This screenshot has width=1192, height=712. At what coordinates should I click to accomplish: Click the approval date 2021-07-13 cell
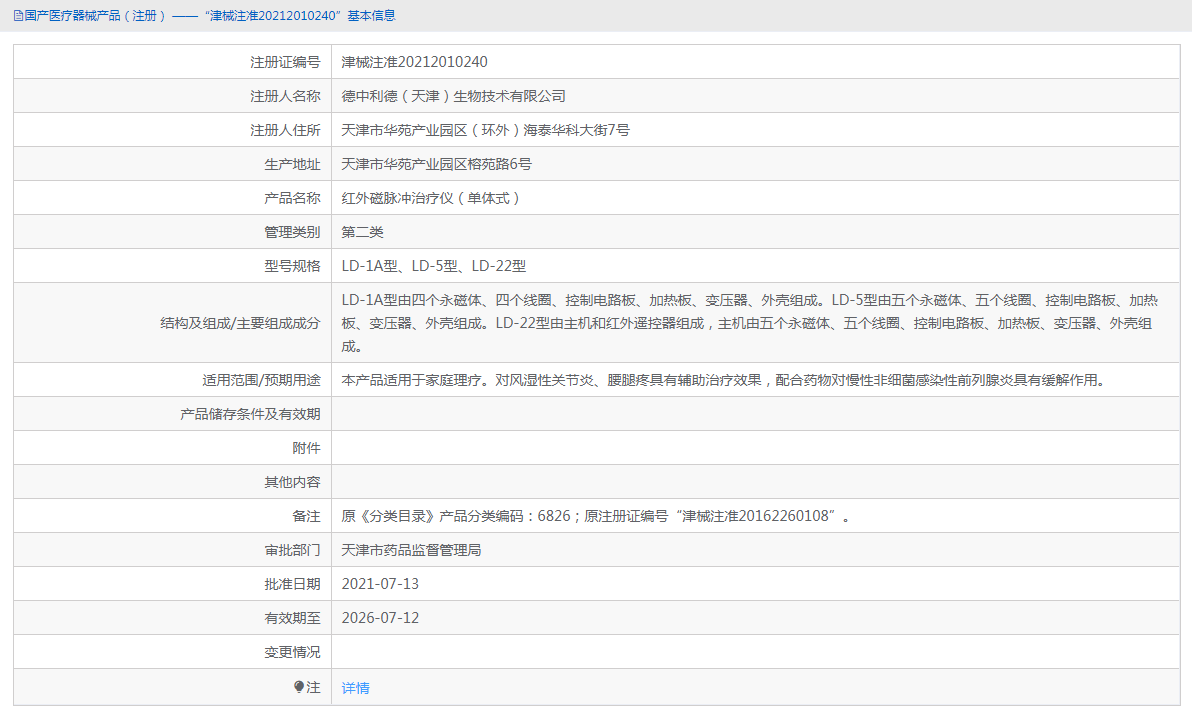click(384, 583)
